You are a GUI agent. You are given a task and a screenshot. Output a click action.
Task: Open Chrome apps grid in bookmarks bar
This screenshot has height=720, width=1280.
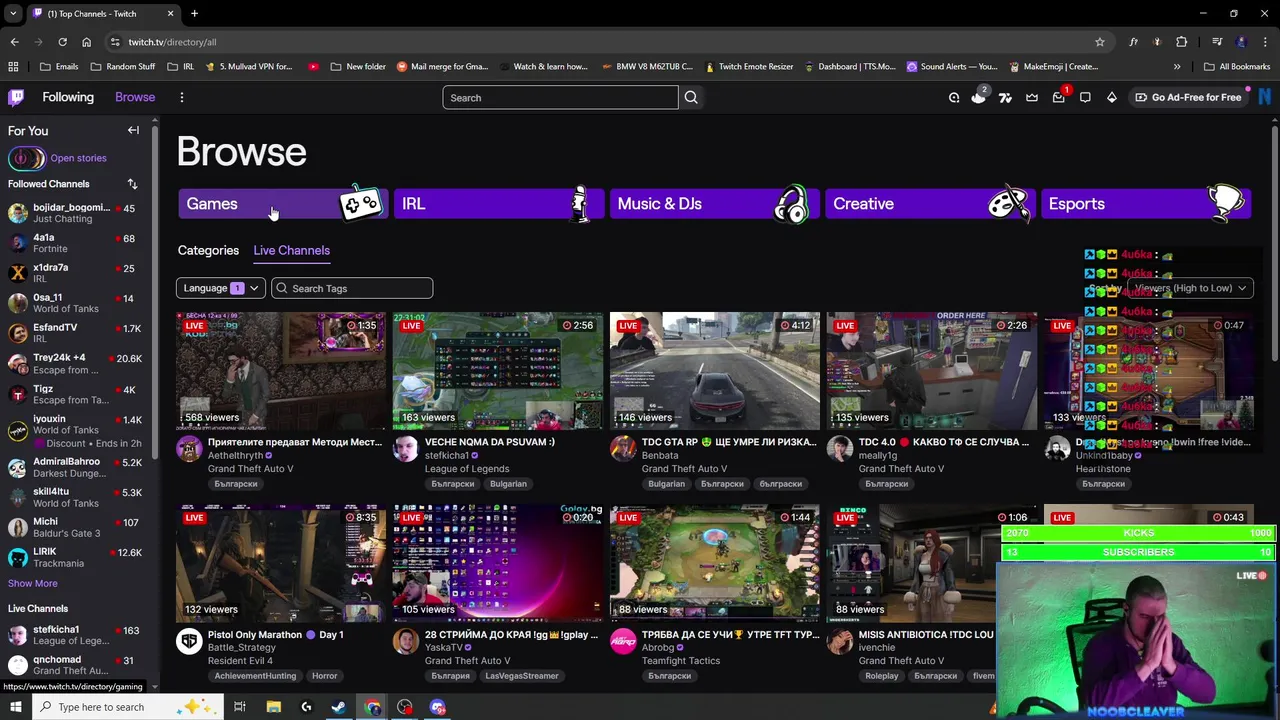point(13,67)
